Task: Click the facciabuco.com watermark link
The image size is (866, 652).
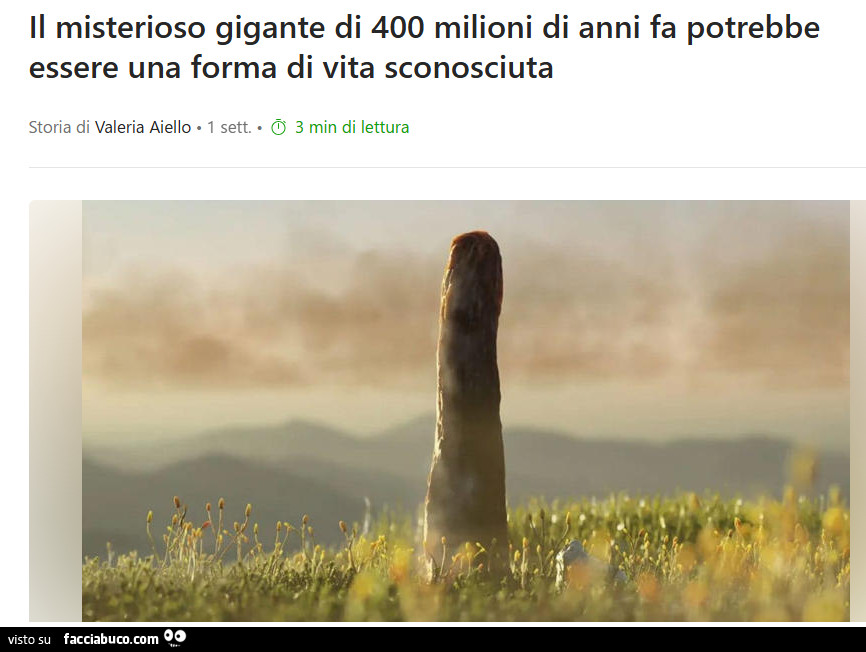Action: 111,639
